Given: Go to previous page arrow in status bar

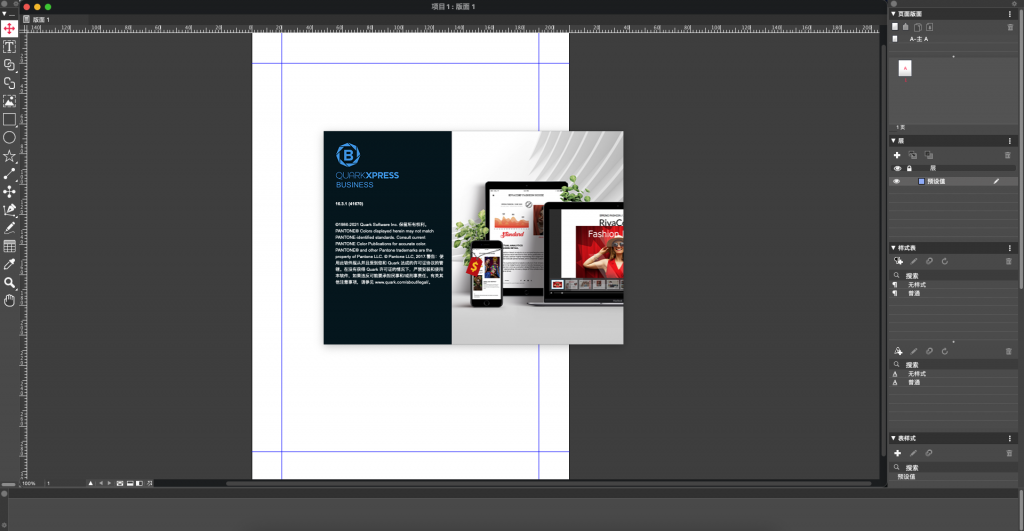Looking at the screenshot, I should (x=101, y=483).
